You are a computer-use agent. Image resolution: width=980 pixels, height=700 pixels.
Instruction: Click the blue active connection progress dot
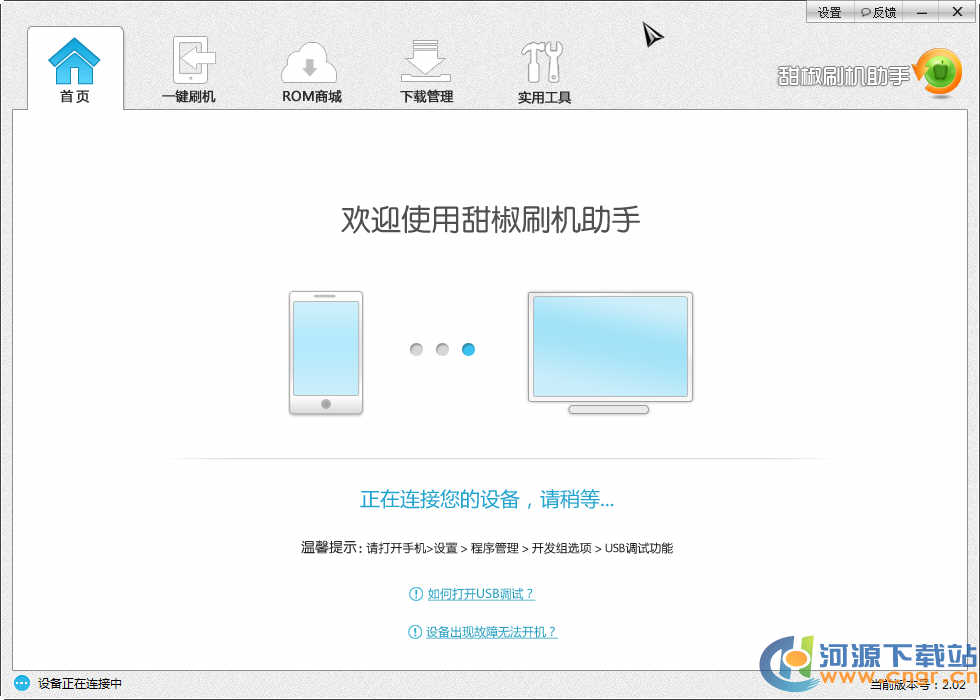pyautogui.click(x=468, y=349)
